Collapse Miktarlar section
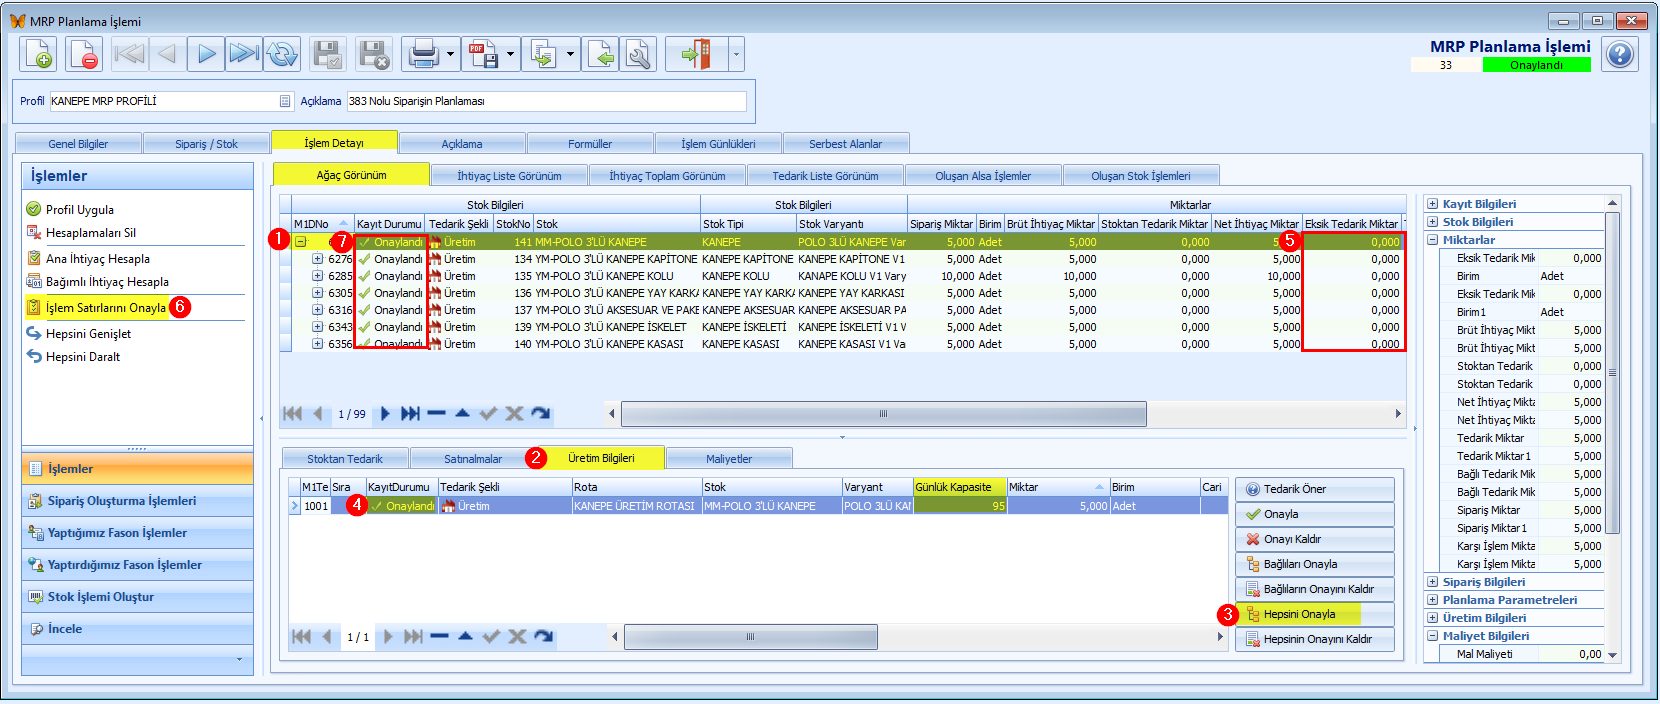The width and height of the screenshot is (1660, 704). pyautogui.click(x=1433, y=240)
